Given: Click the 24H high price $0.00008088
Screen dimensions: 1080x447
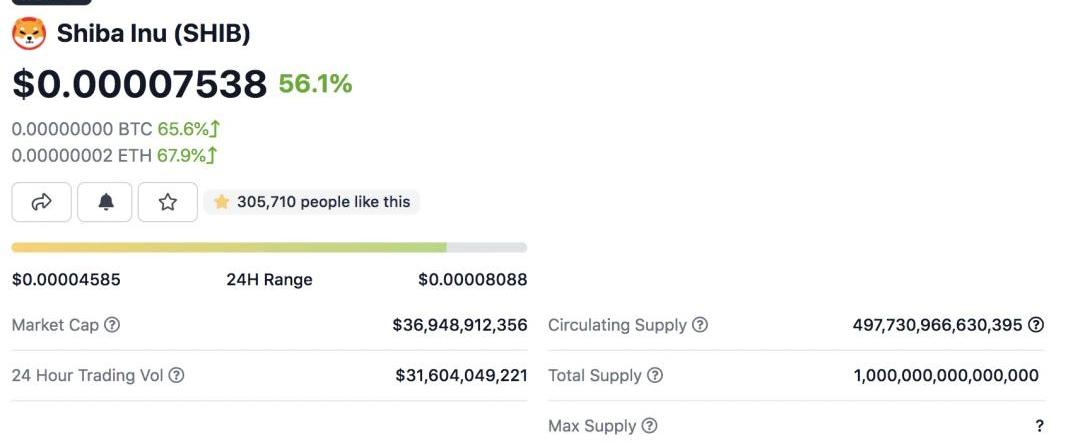Looking at the screenshot, I should tap(472, 280).
